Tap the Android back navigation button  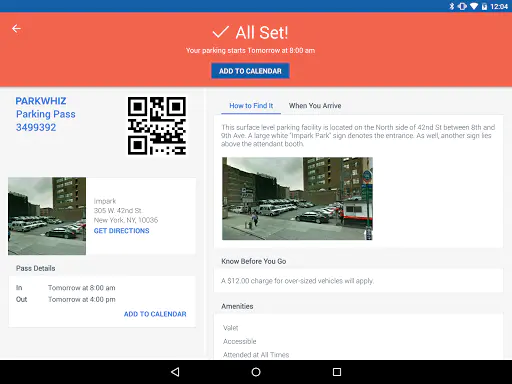click(175, 372)
